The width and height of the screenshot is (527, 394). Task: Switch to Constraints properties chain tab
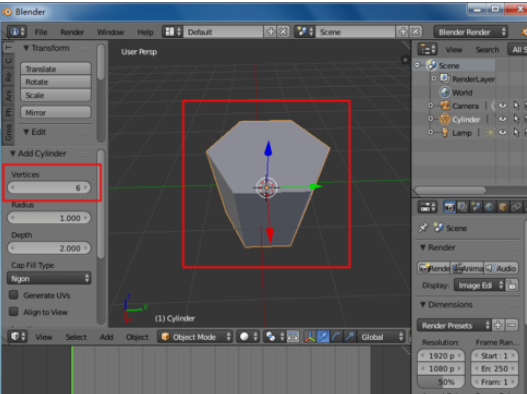pos(516,207)
